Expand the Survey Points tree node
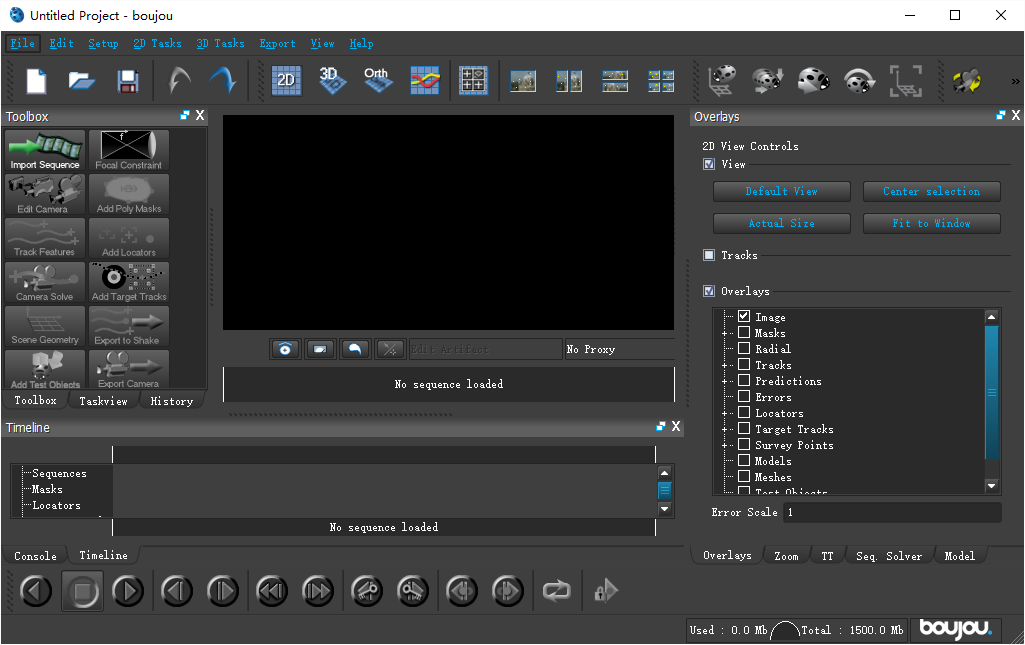This screenshot has height=645, width=1025. [724, 445]
